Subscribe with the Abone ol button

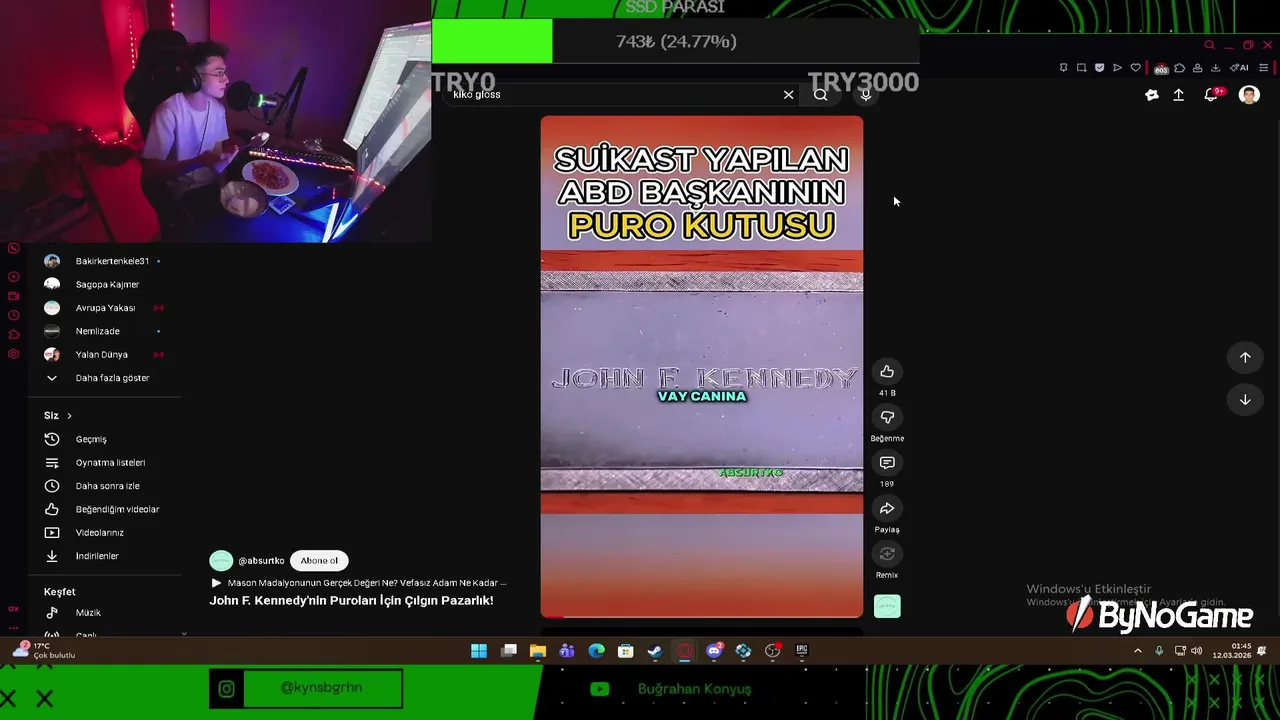click(319, 561)
